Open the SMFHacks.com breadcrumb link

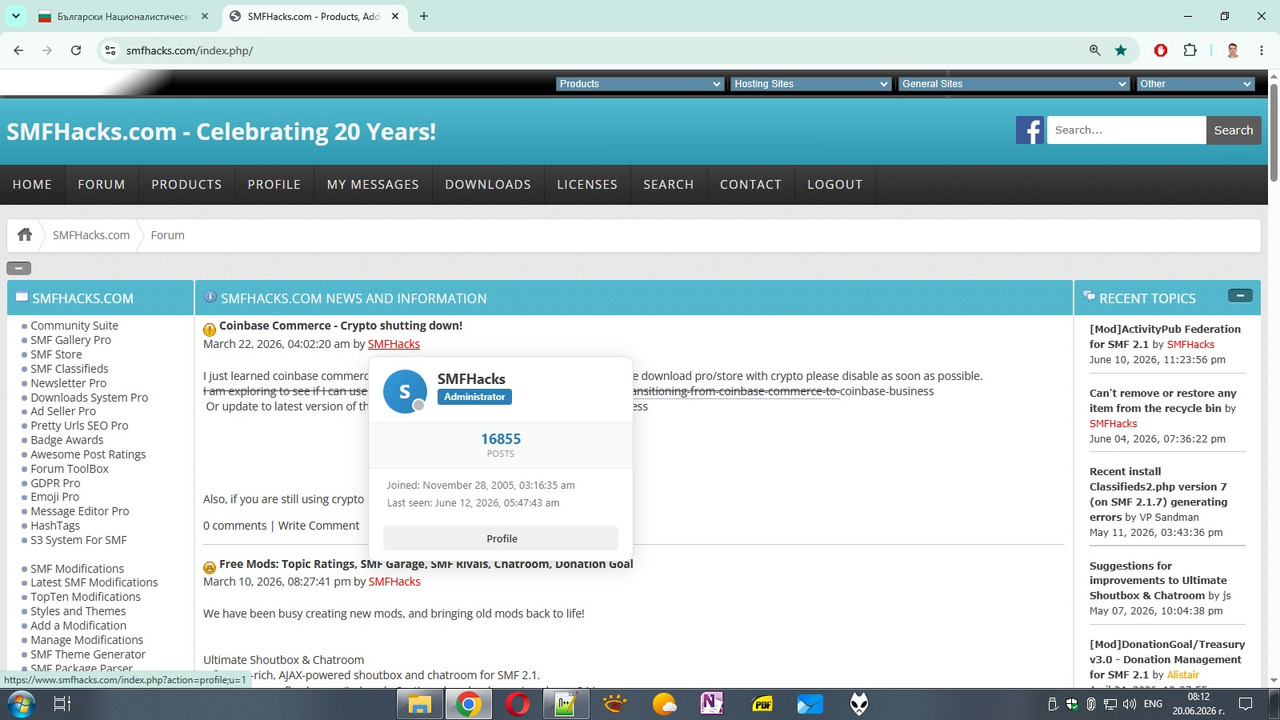[91, 235]
